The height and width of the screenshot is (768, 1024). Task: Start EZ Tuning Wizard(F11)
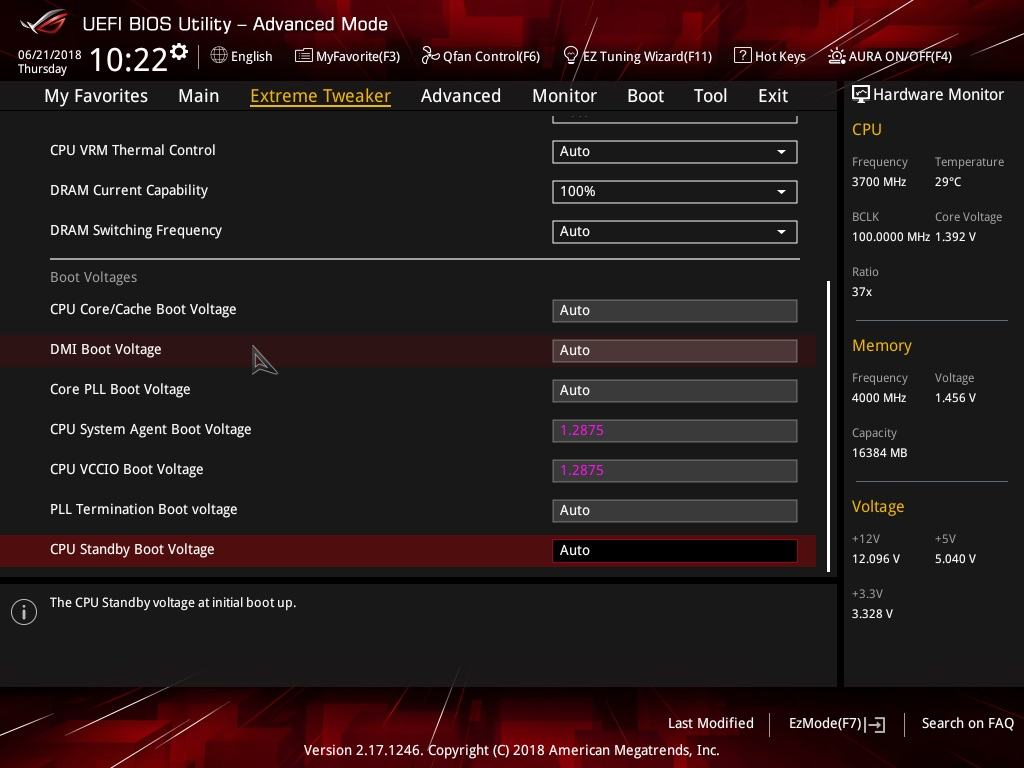[647, 56]
